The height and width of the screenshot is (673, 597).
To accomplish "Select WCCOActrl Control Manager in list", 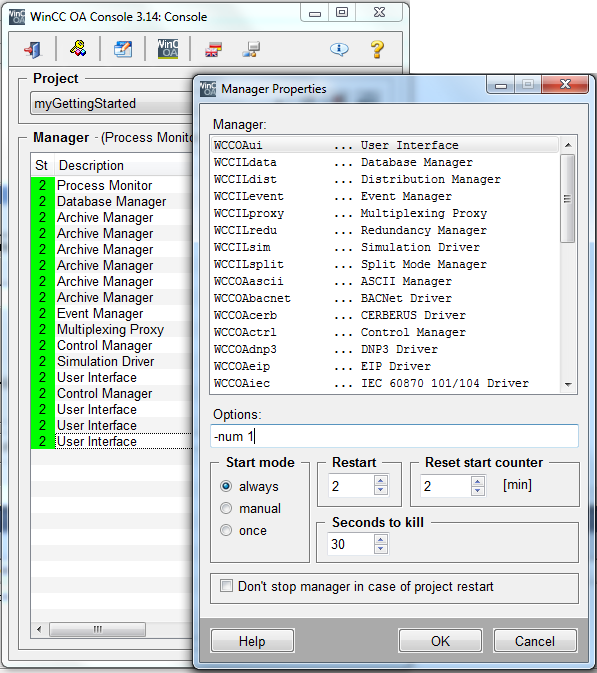I will tap(385, 332).
